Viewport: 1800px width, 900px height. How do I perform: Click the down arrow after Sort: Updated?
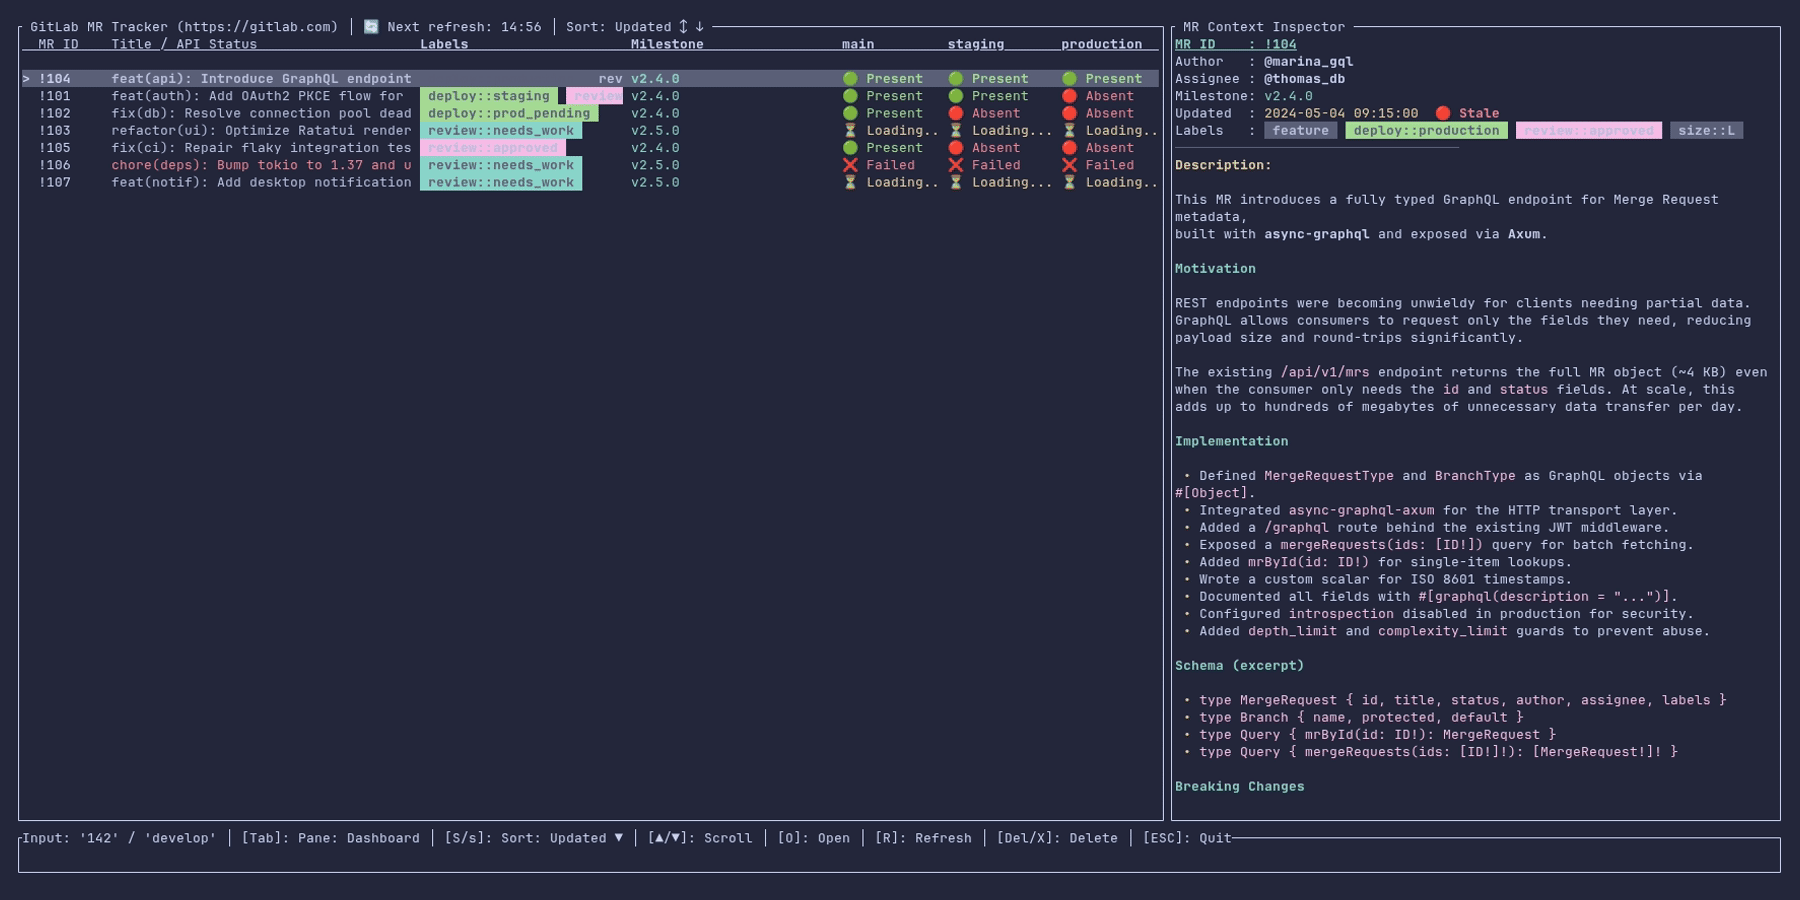tap(700, 27)
